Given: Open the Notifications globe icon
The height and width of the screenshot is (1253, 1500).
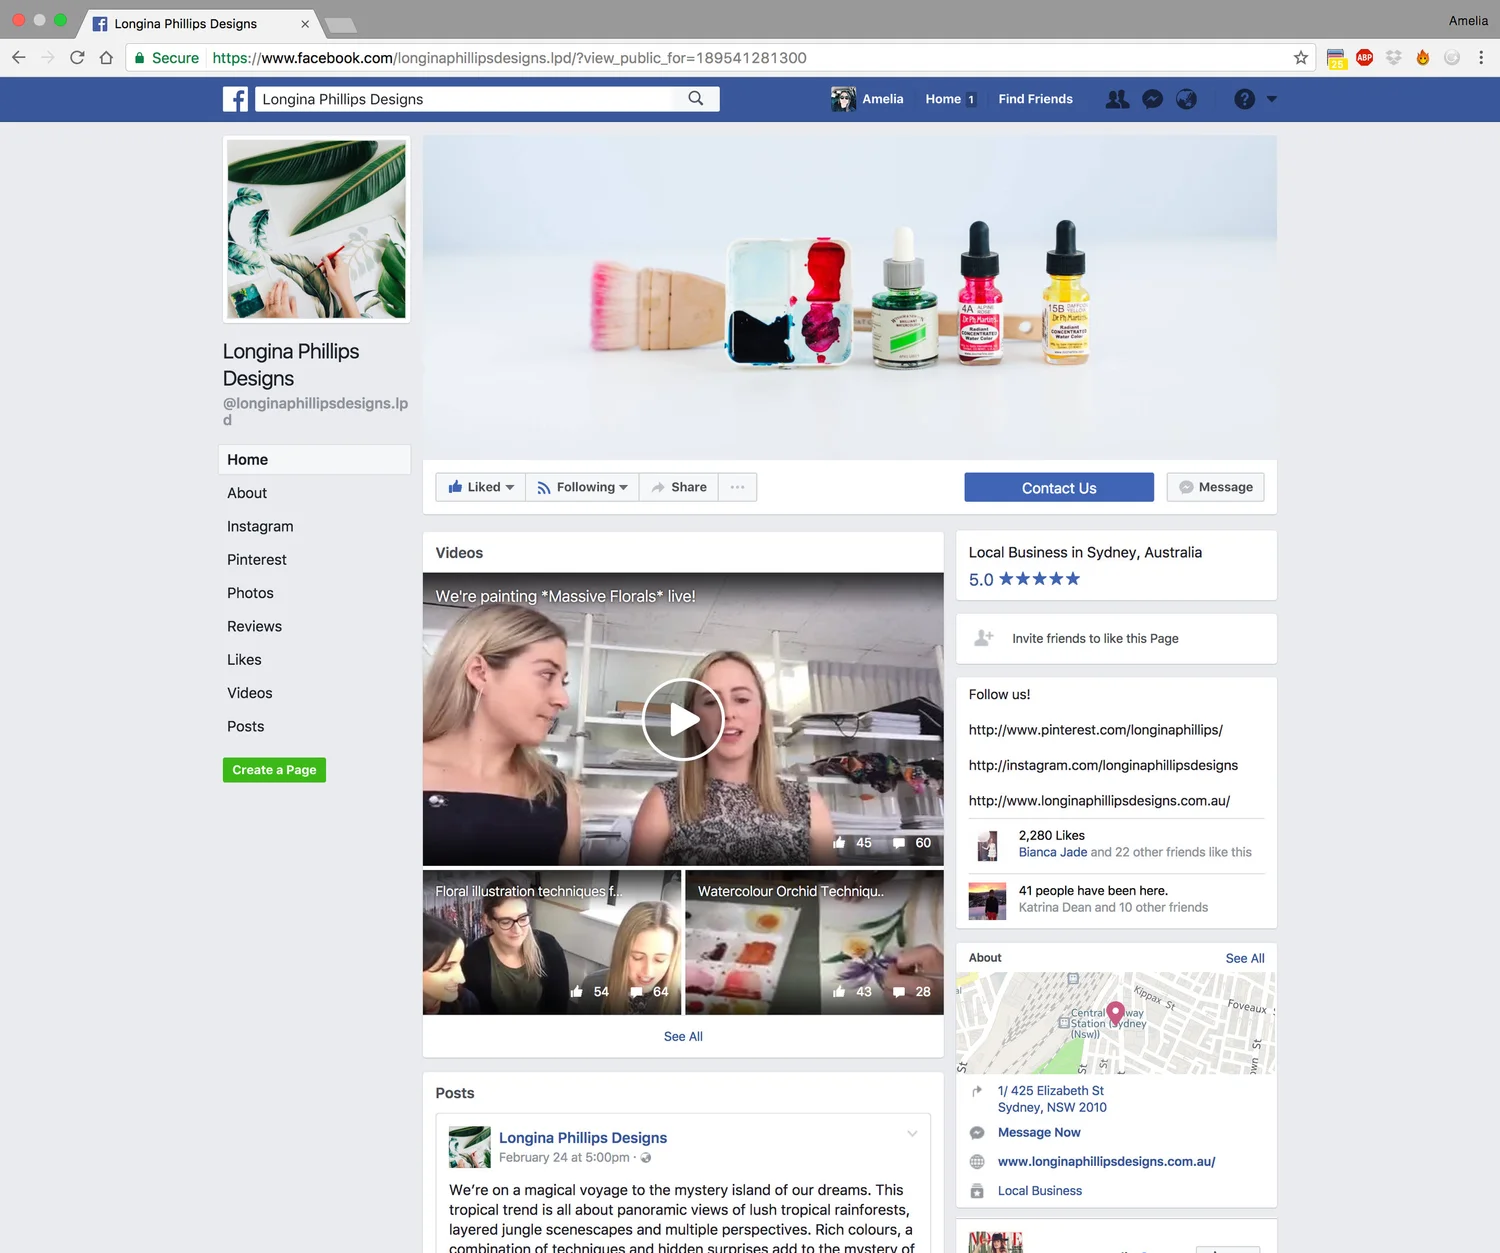Looking at the screenshot, I should coord(1186,99).
